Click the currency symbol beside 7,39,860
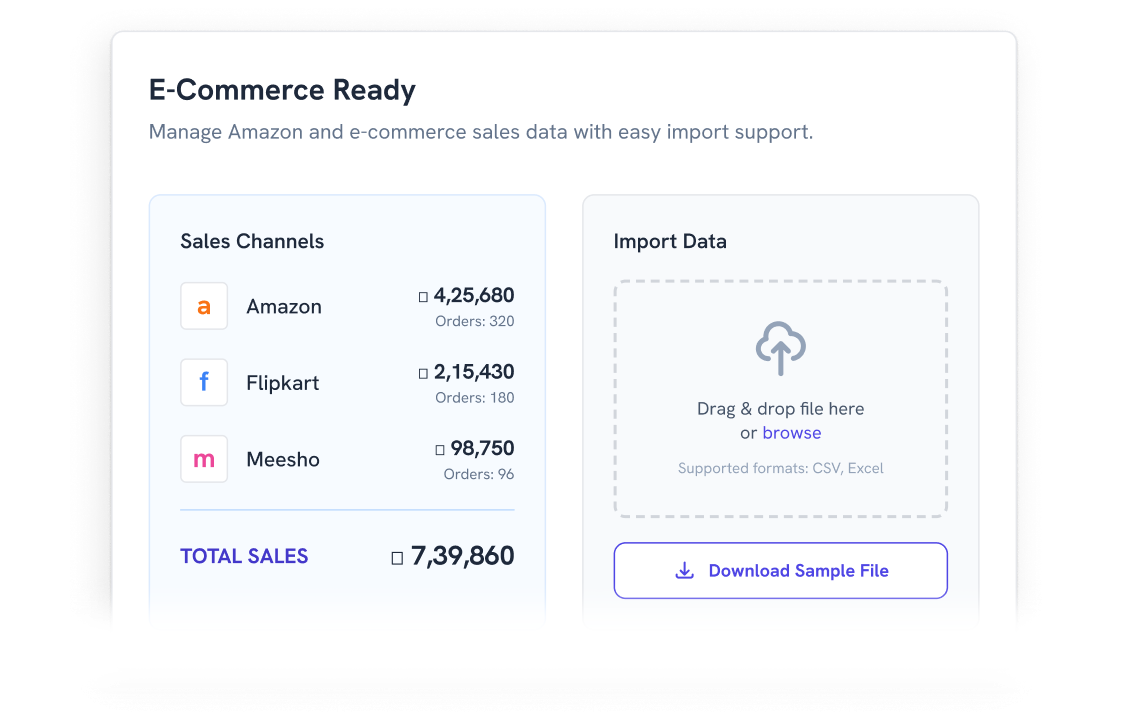 397,557
